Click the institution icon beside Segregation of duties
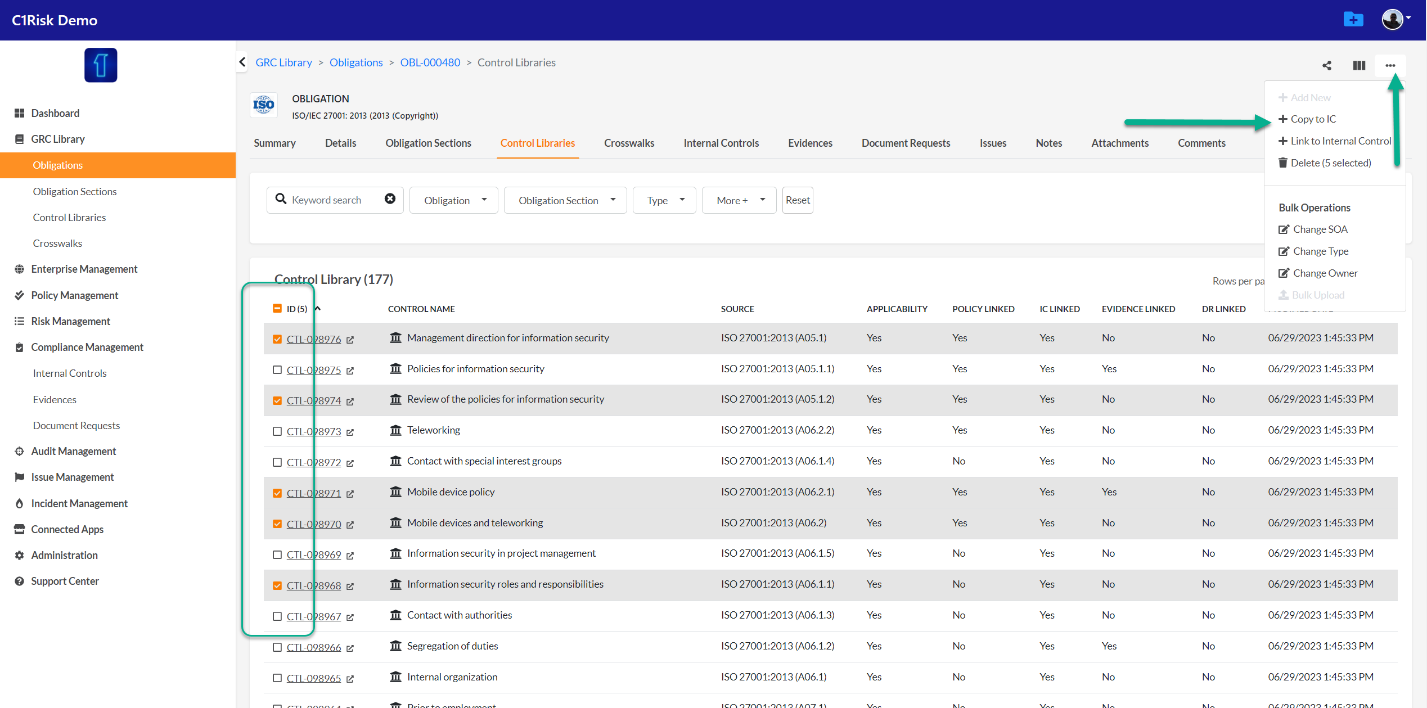 coord(396,646)
